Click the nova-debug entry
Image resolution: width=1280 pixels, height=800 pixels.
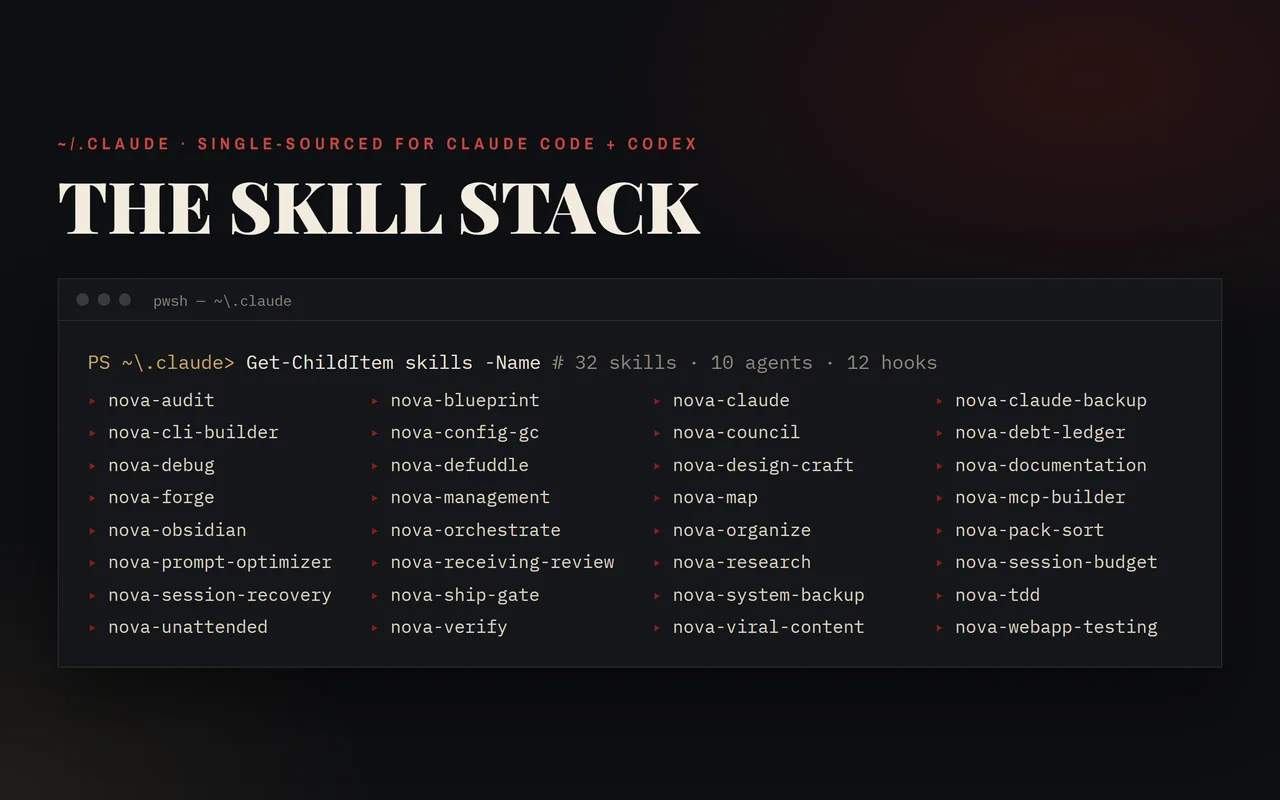(x=161, y=465)
